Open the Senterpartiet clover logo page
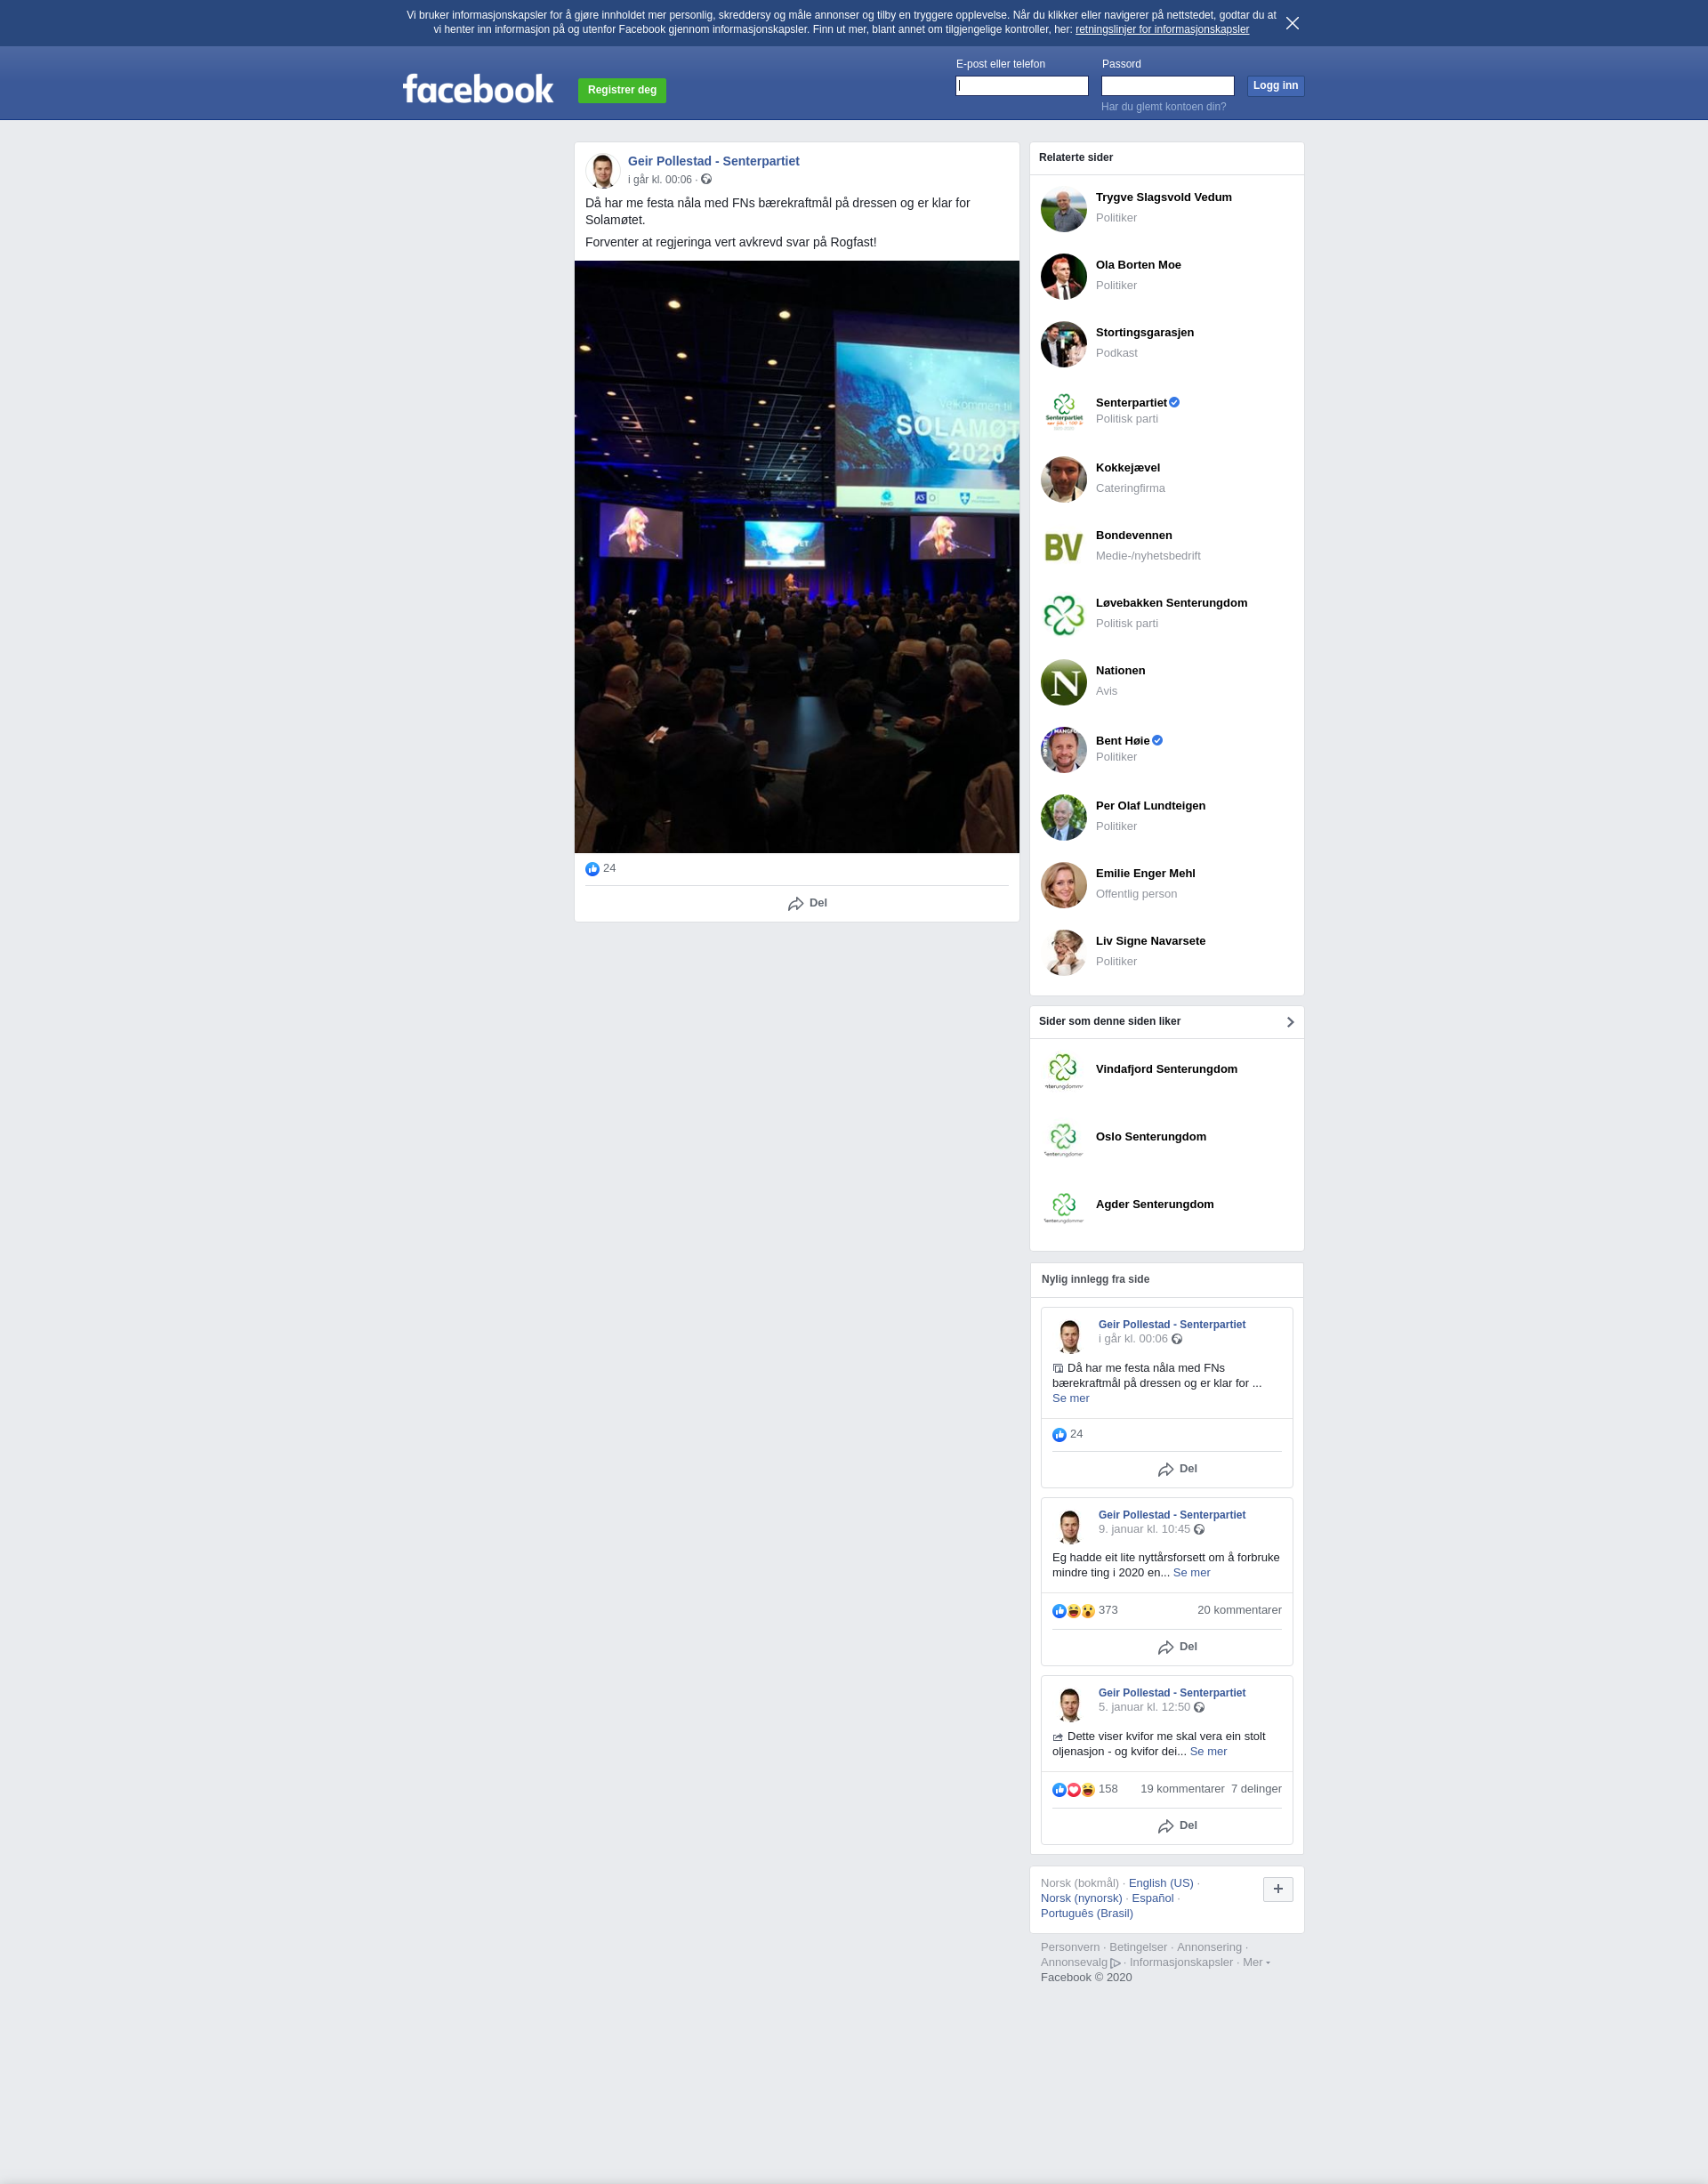The width and height of the screenshot is (1708, 2184). click(x=1063, y=410)
